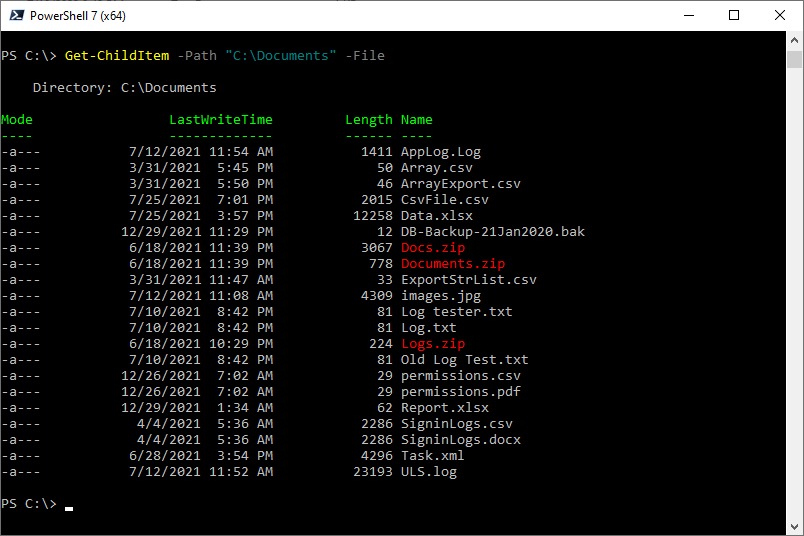Click the LastWriteTime column header
This screenshot has height=536, width=804.
[x=221, y=120]
